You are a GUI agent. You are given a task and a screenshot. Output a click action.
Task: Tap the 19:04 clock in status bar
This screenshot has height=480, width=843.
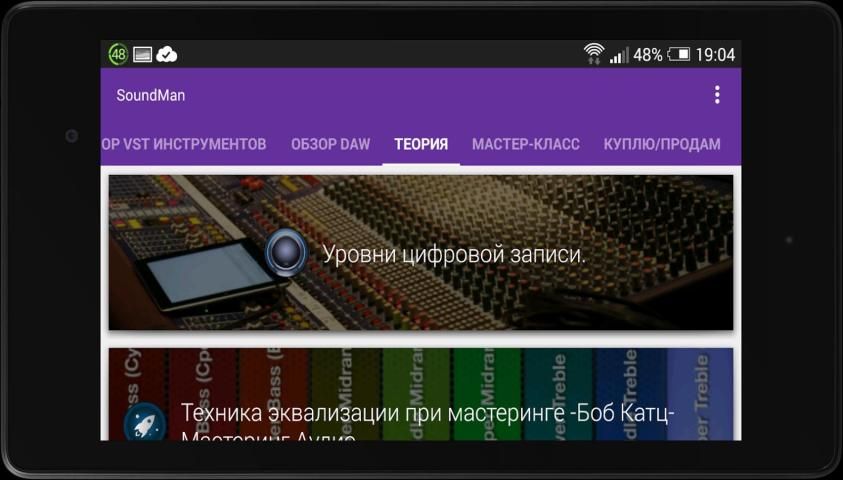(x=715, y=55)
